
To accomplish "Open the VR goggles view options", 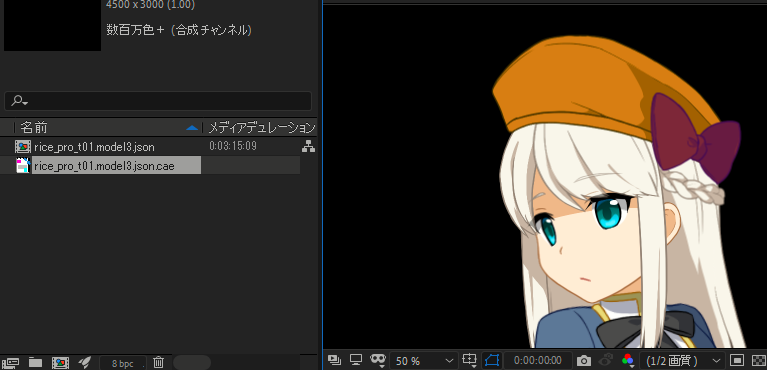I will pyautogui.click(x=378, y=361).
